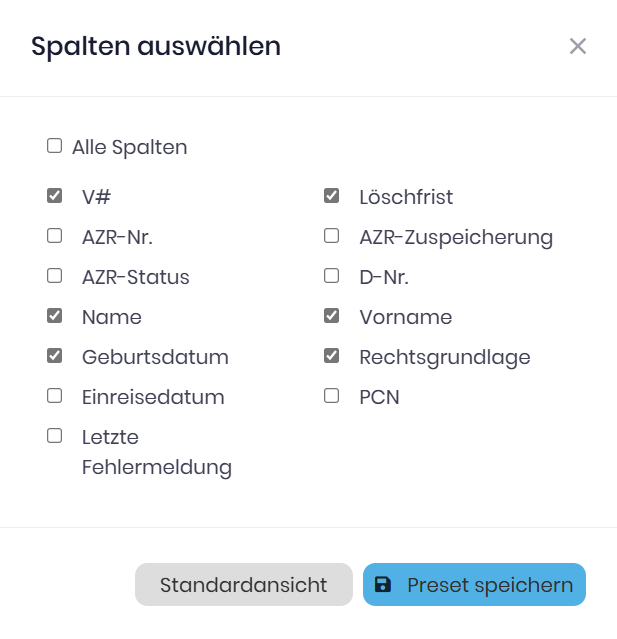
Task: Tick the AZR-Status column checkbox
Action: pyautogui.click(x=54, y=276)
